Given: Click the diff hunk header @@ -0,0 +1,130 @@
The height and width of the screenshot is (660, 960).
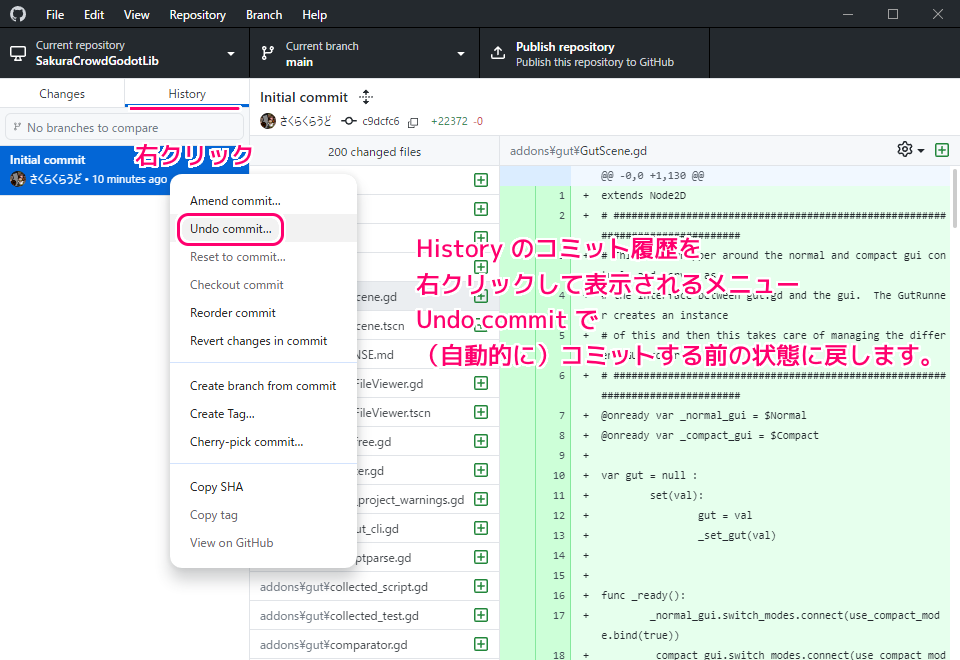Looking at the screenshot, I should [x=652, y=176].
